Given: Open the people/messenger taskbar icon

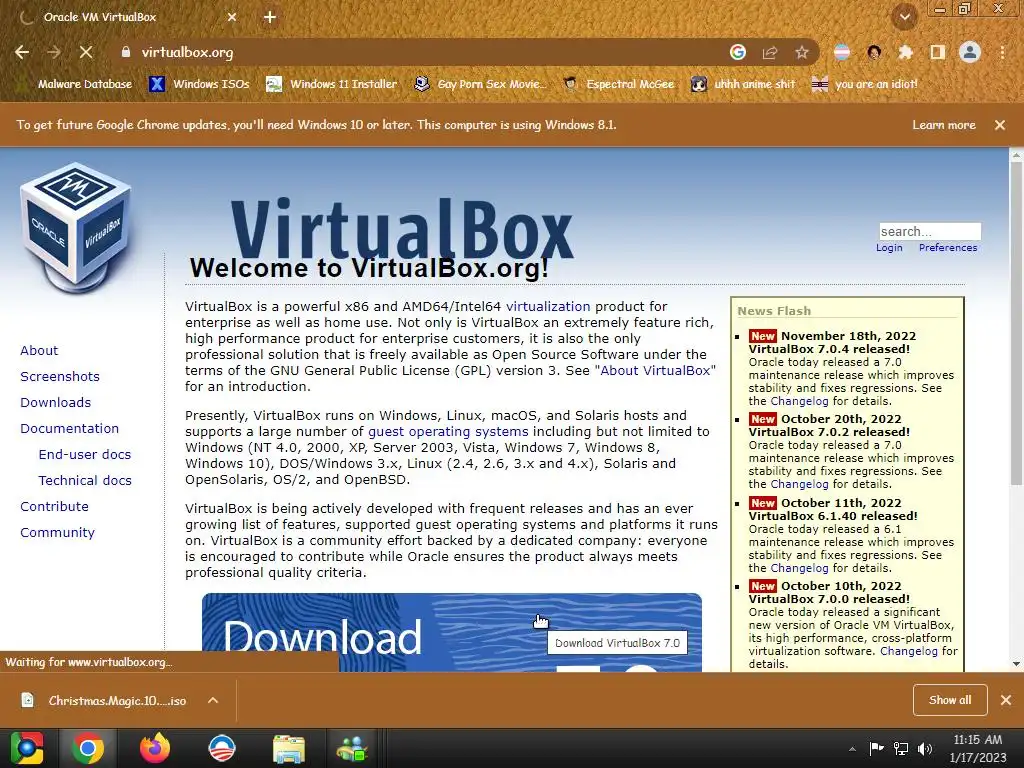Looking at the screenshot, I should click(x=353, y=748).
